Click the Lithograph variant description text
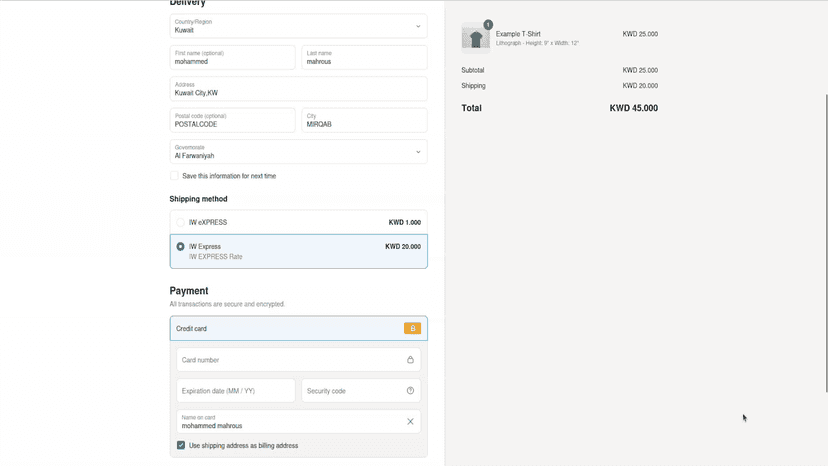 [x=537, y=43]
